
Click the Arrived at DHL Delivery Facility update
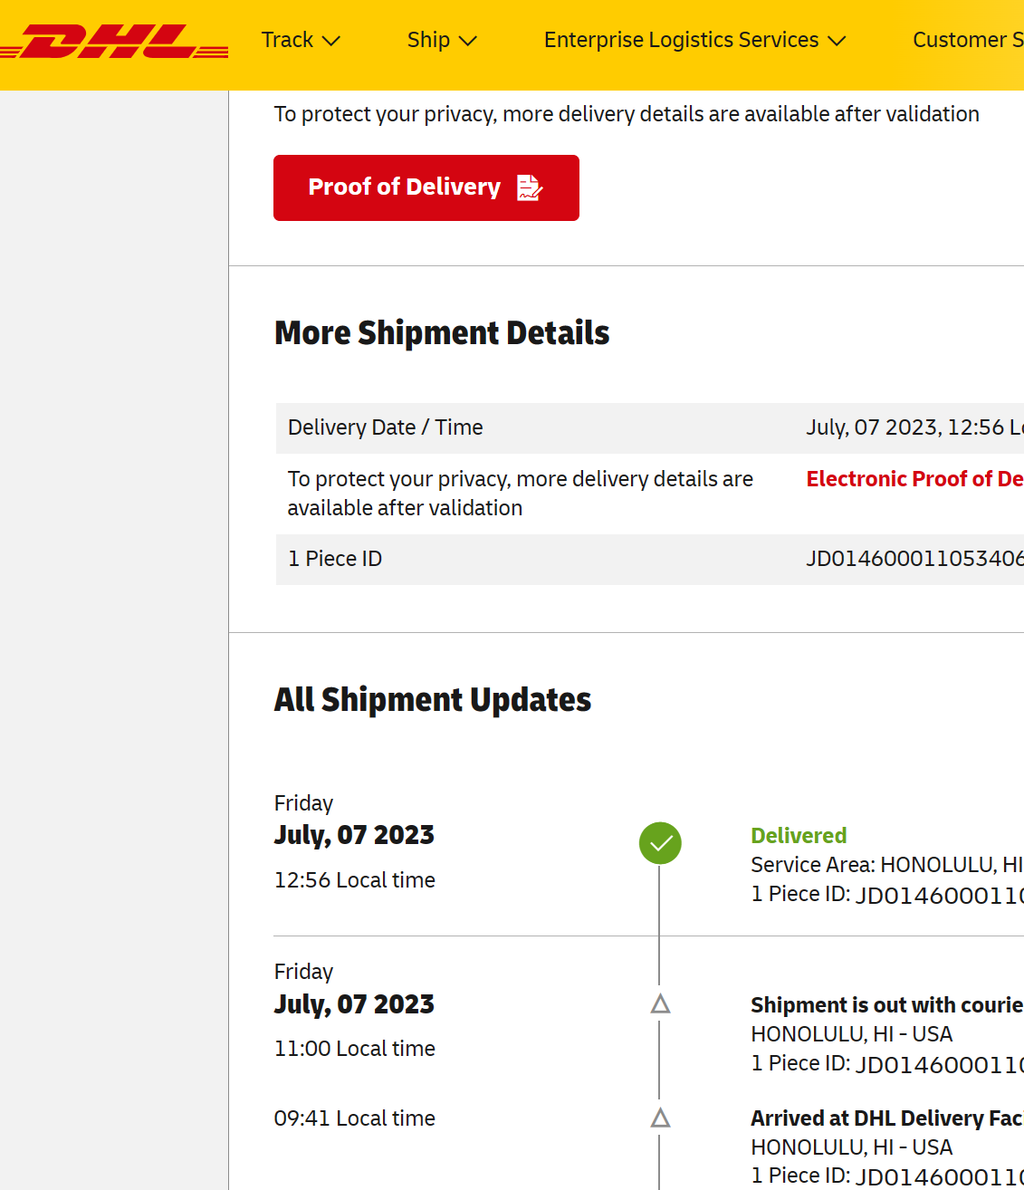coord(887,1118)
